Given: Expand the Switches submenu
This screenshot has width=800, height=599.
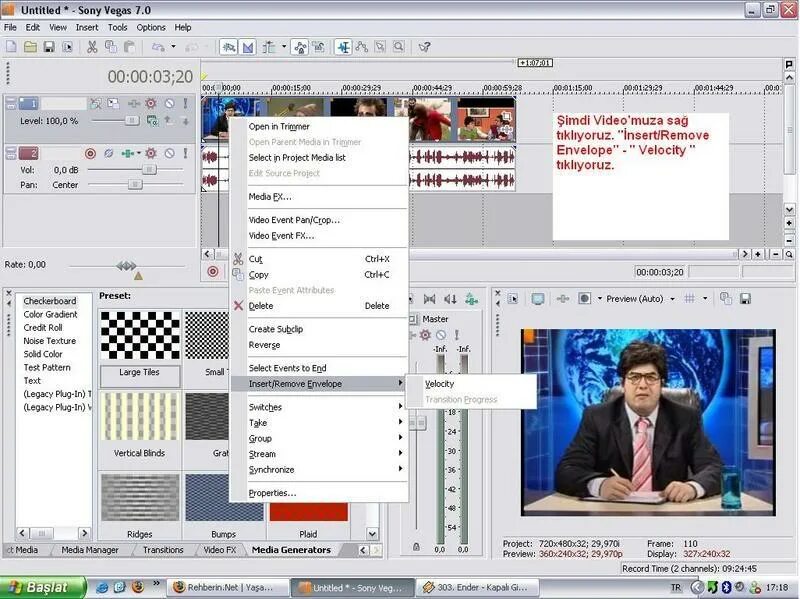Looking at the screenshot, I should coord(319,407).
